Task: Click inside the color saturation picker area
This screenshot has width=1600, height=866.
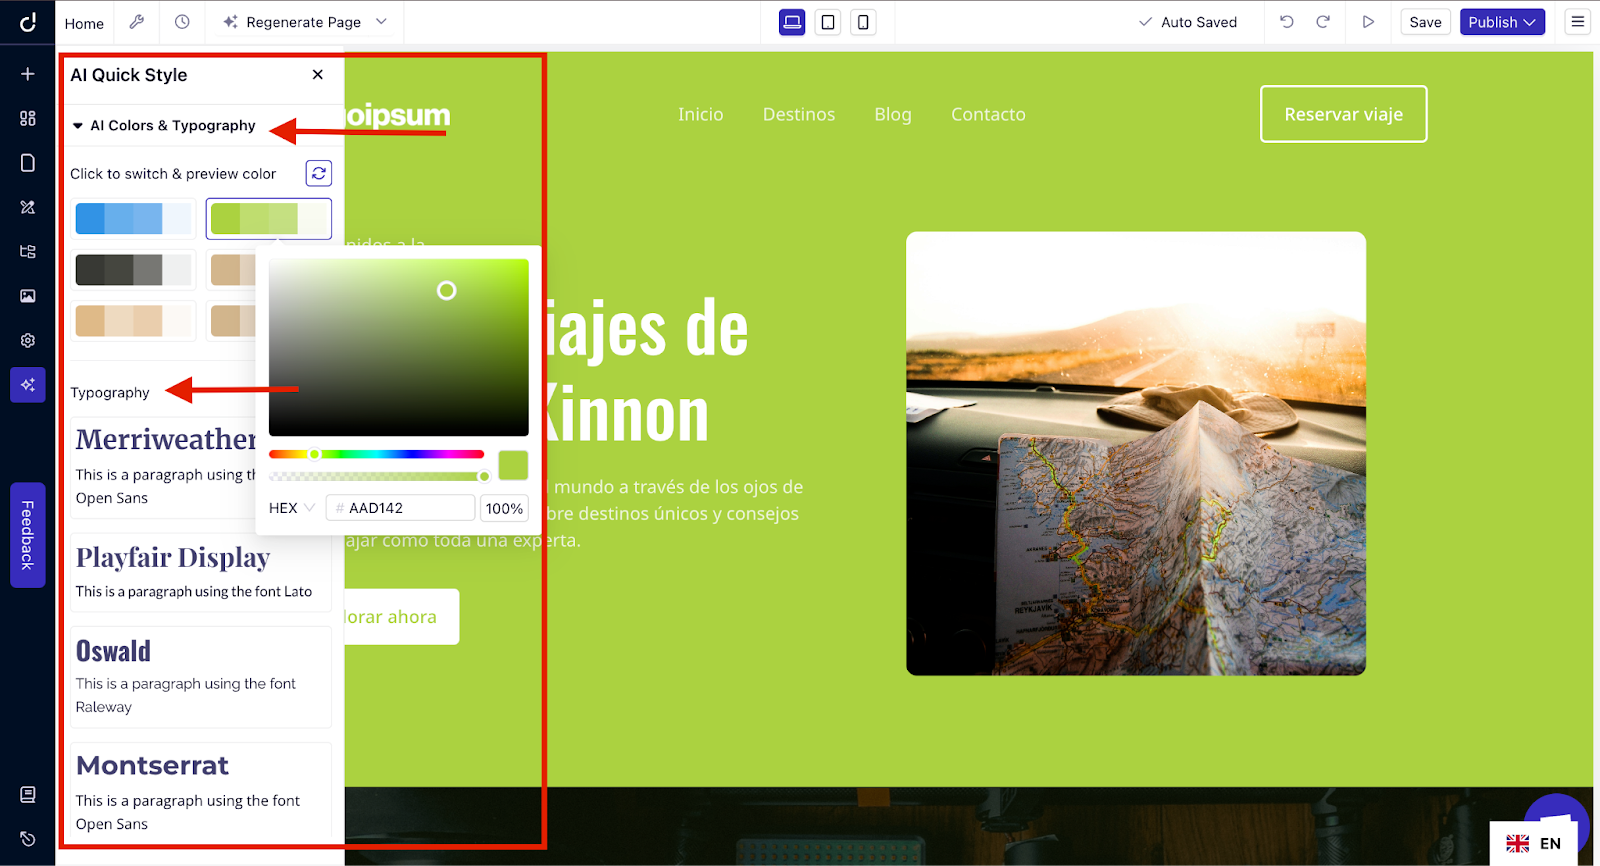Action: 398,347
